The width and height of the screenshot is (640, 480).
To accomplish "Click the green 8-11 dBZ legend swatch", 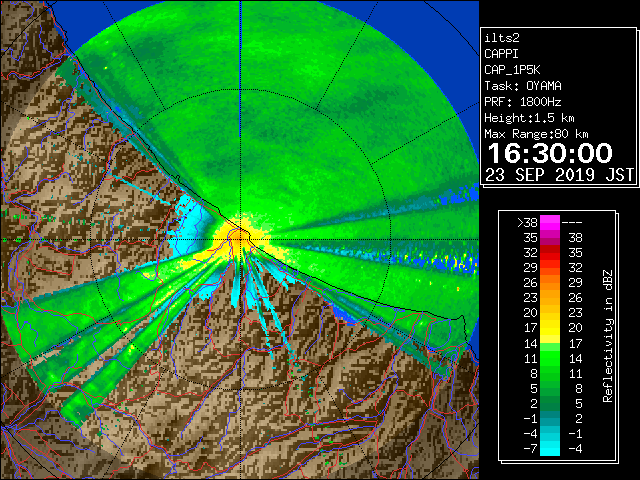I will [550, 373].
